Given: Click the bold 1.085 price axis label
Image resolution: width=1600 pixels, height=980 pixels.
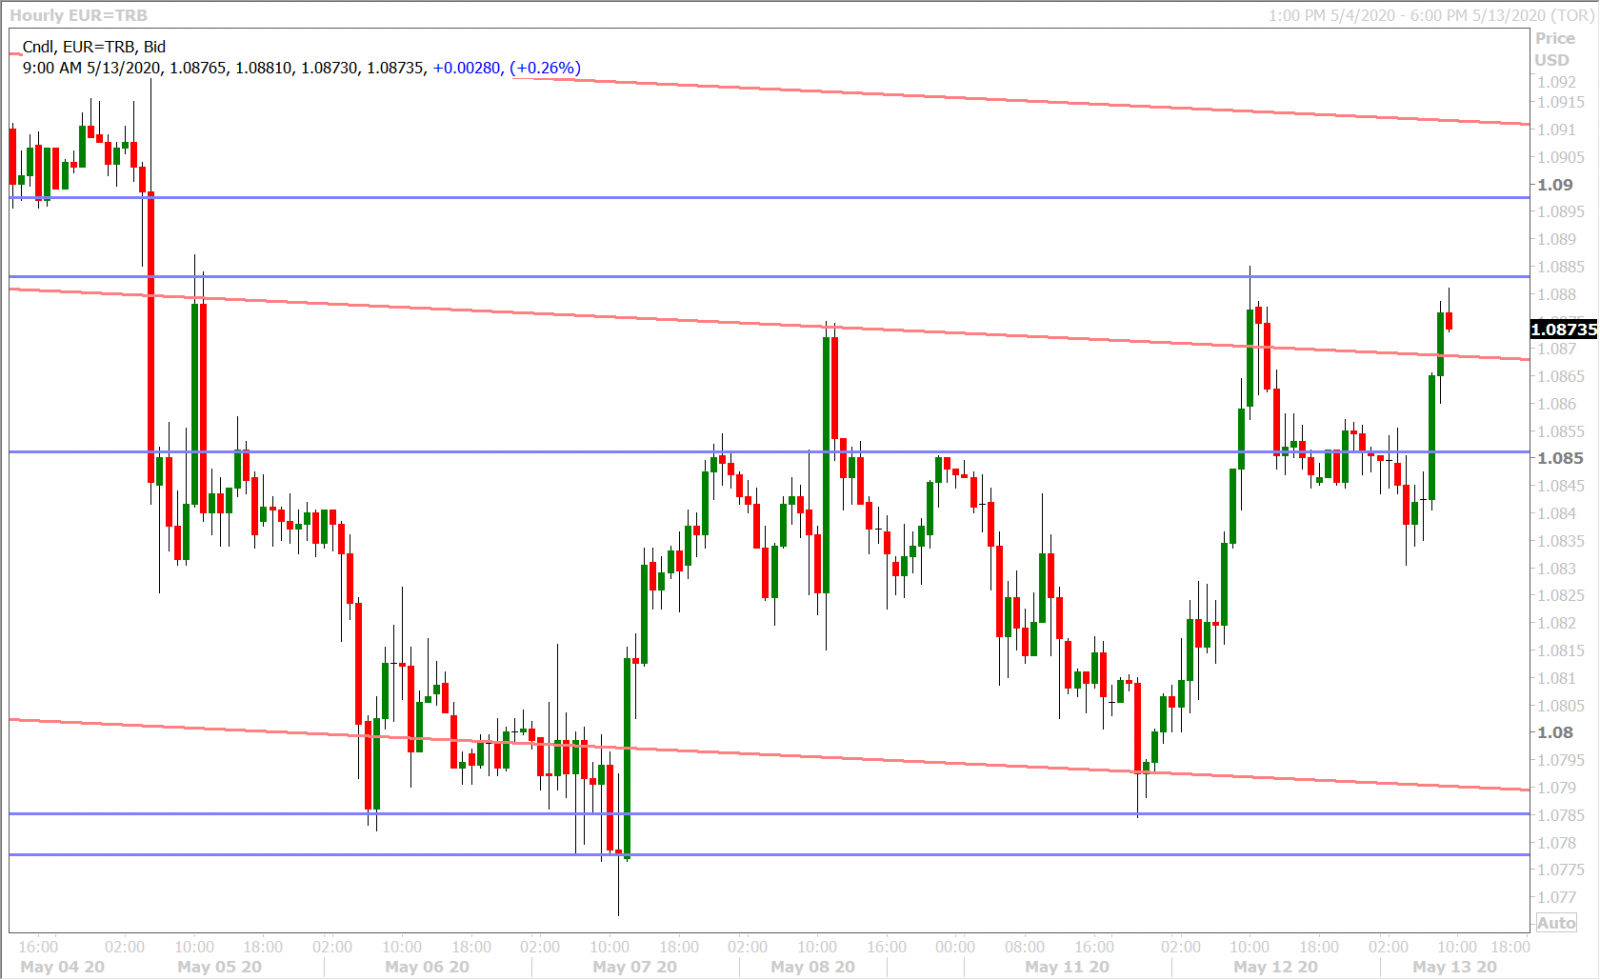Looking at the screenshot, I should pyautogui.click(x=1560, y=458).
